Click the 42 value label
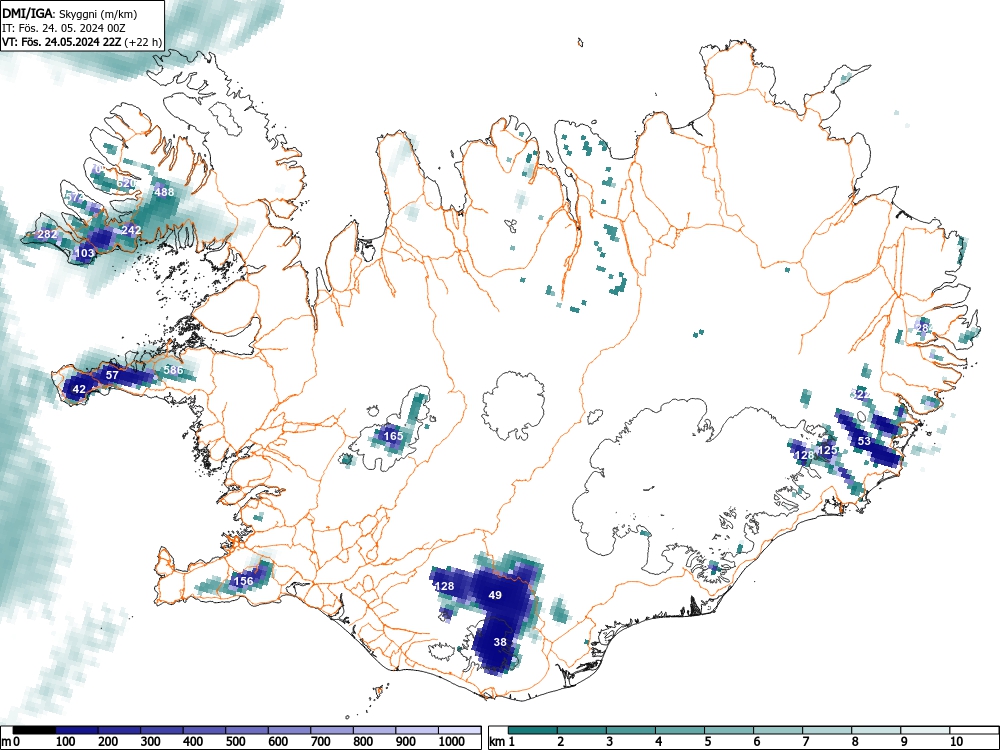 click(x=79, y=389)
